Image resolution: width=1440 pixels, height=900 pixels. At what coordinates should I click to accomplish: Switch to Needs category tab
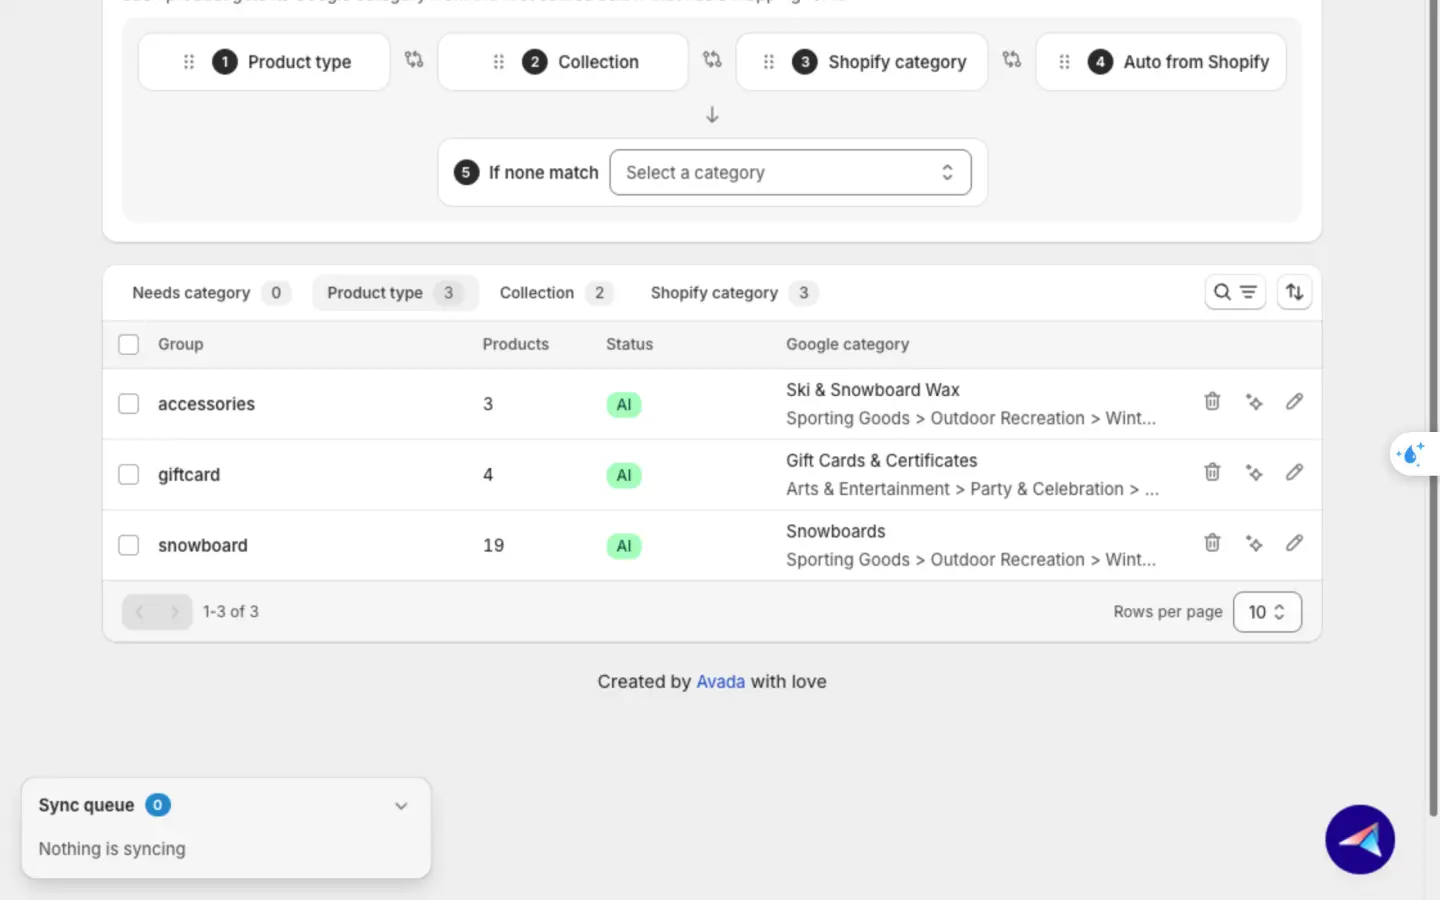click(210, 293)
